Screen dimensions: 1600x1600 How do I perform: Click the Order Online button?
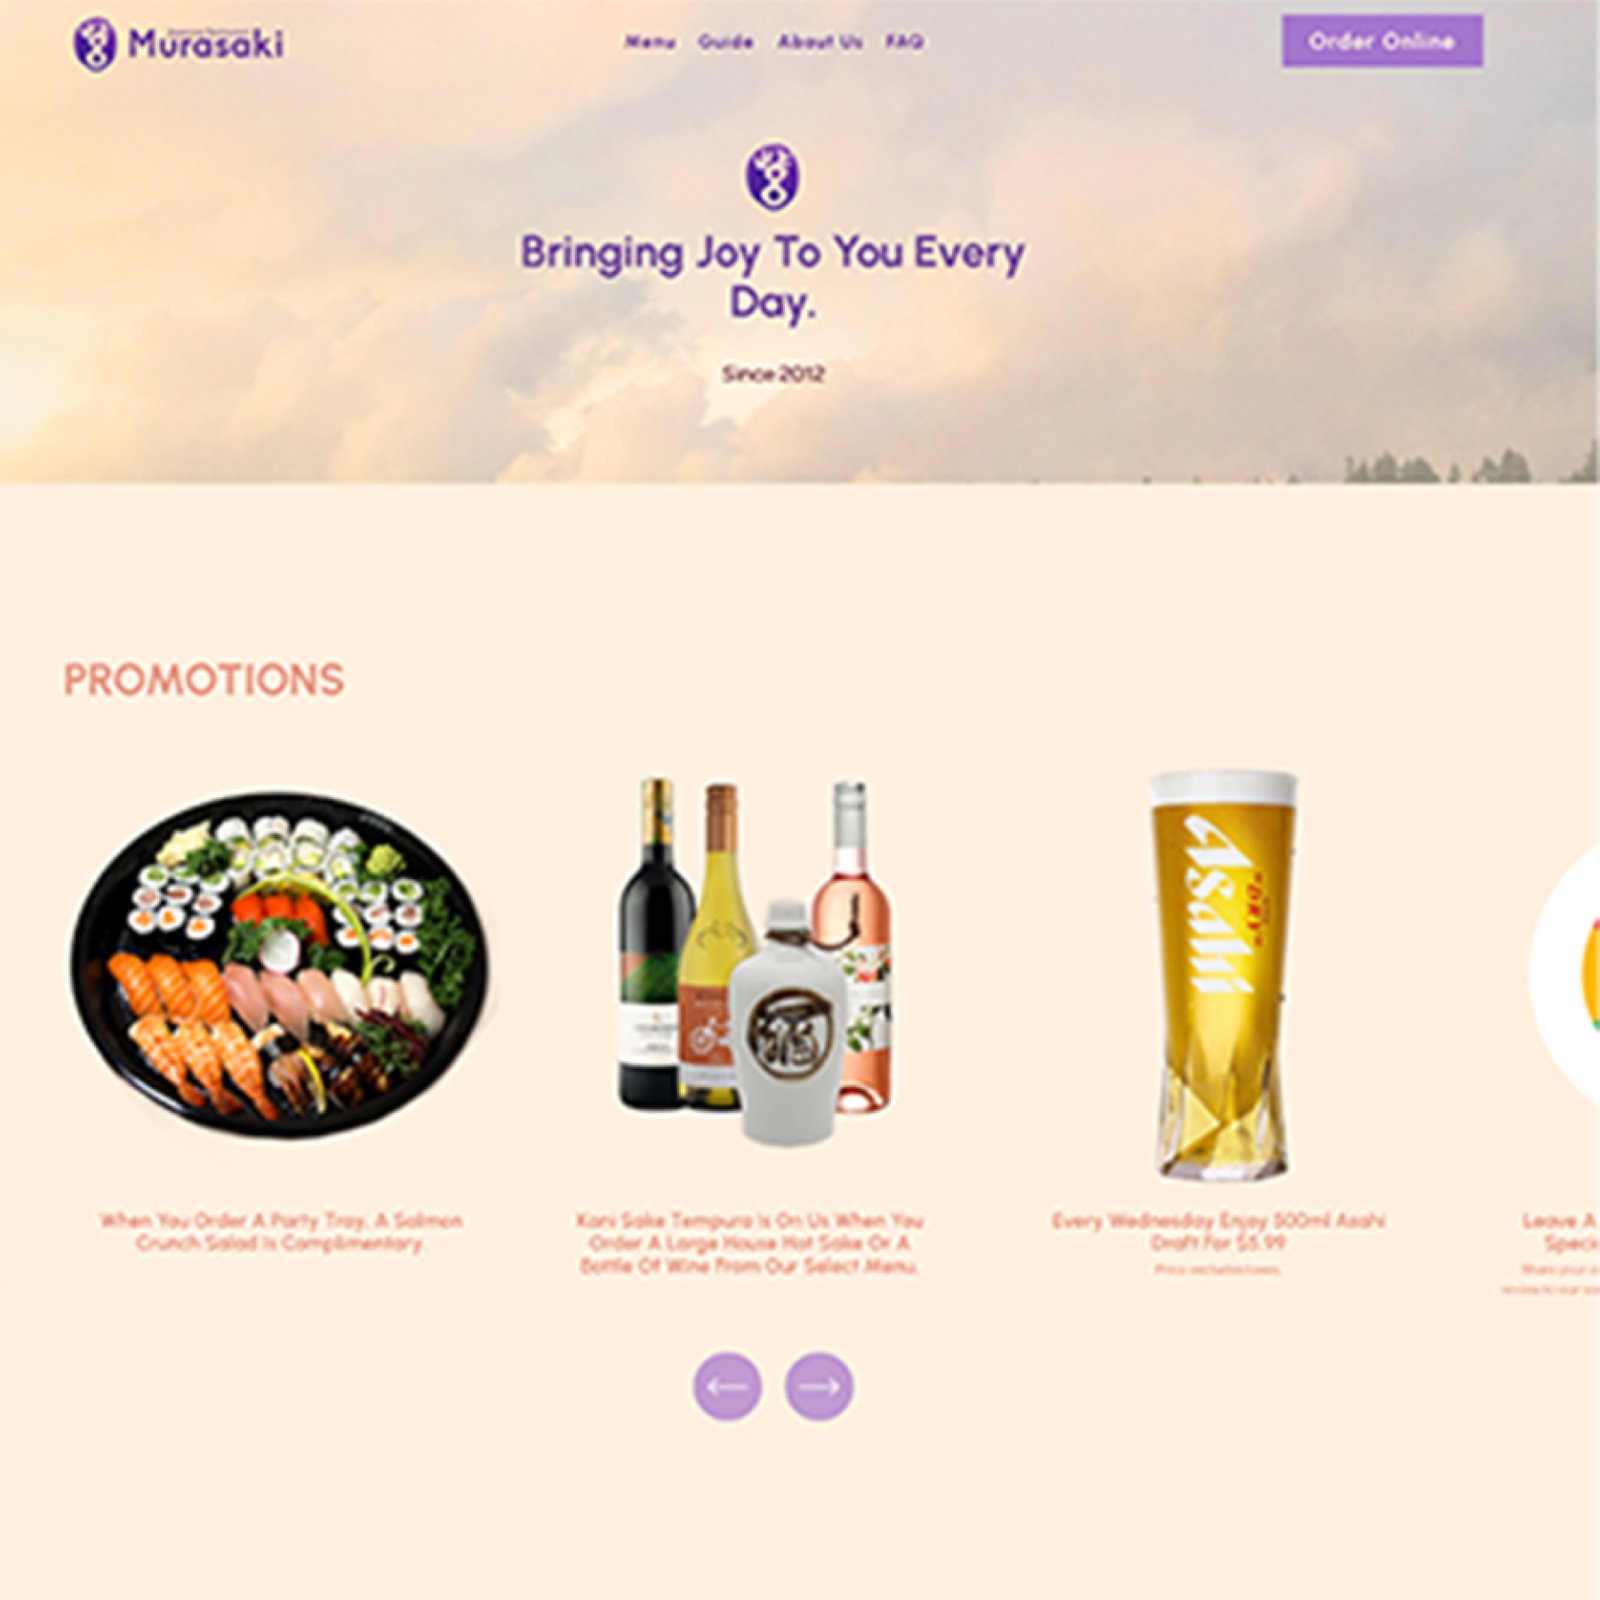coord(1382,41)
